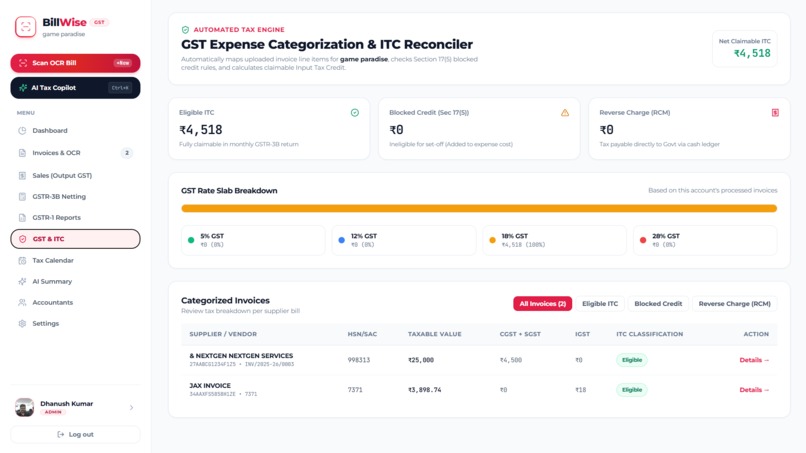Go to Sales (Output GST) page
806x453 pixels.
[x=75, y=175]
